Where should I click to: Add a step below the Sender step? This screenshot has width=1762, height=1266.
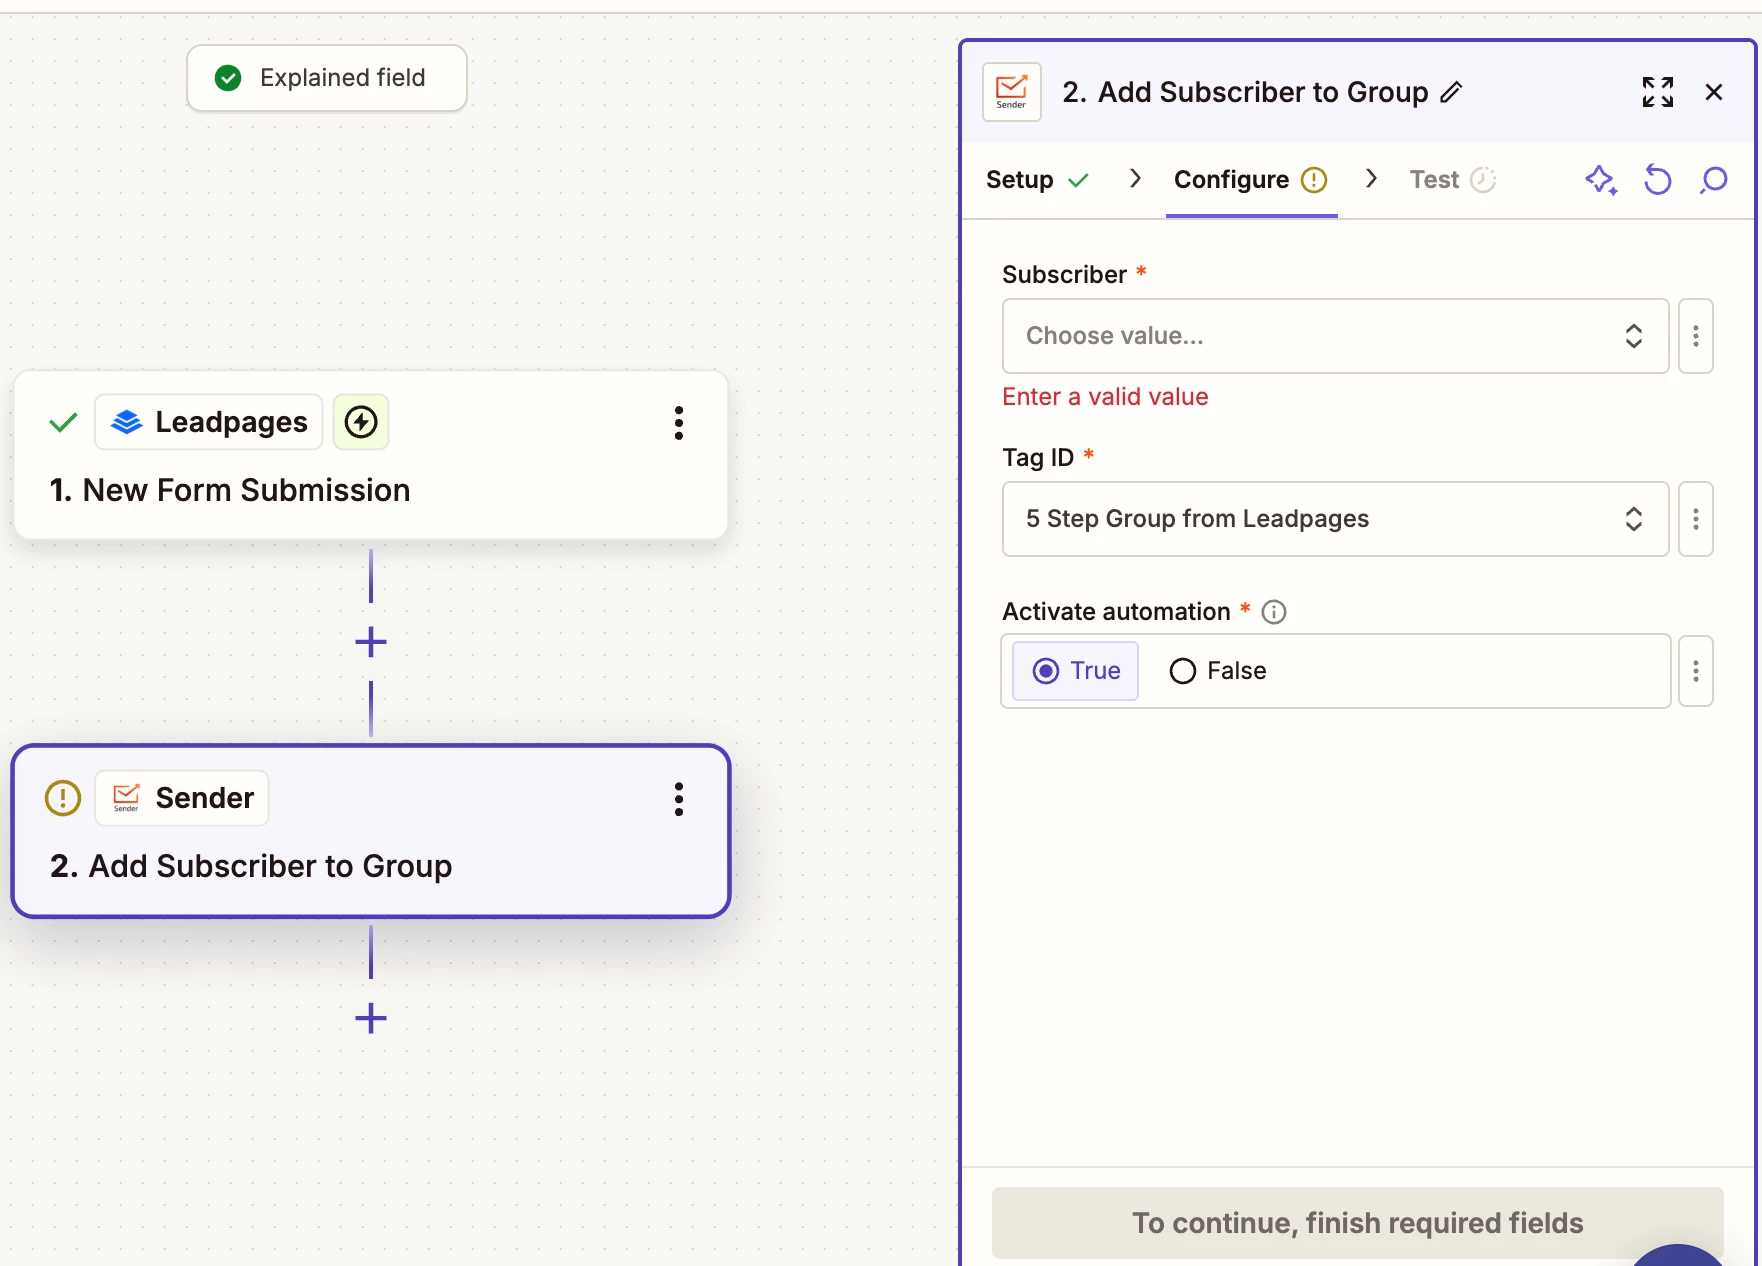pyautogui.click(x=371, y=1018)
